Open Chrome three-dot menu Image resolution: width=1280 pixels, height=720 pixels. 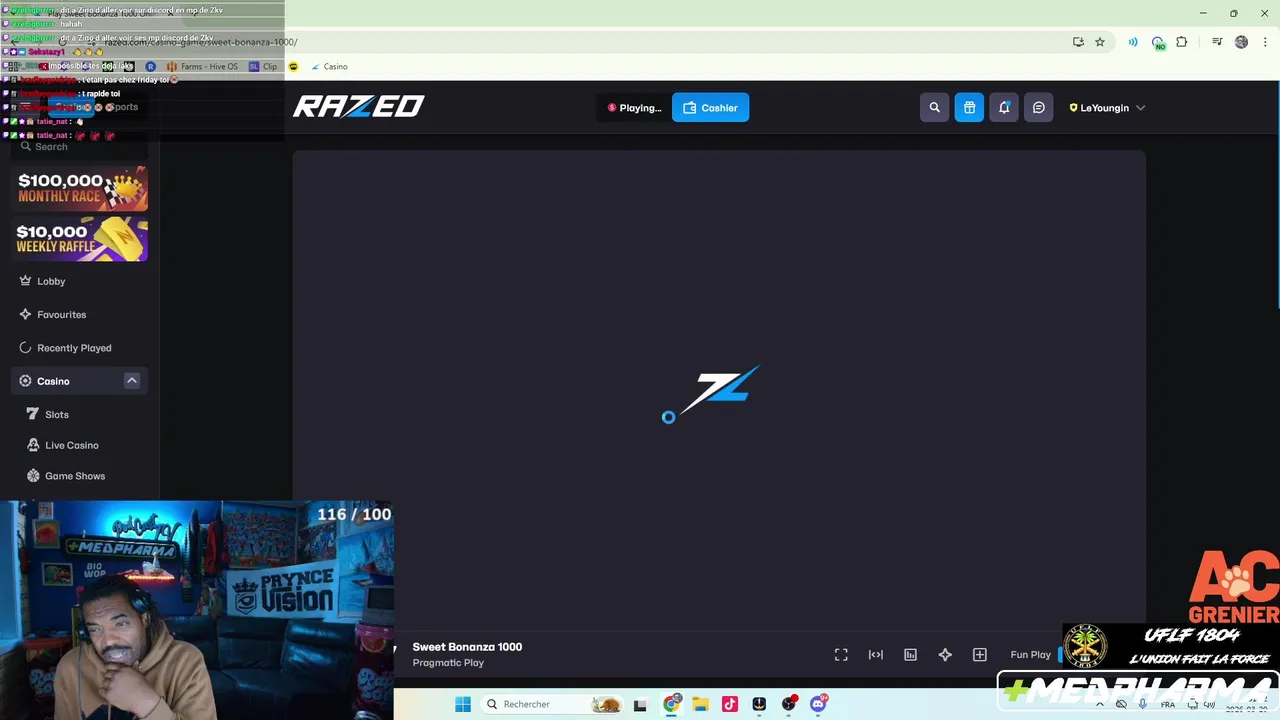click(x=1265, y=42)
